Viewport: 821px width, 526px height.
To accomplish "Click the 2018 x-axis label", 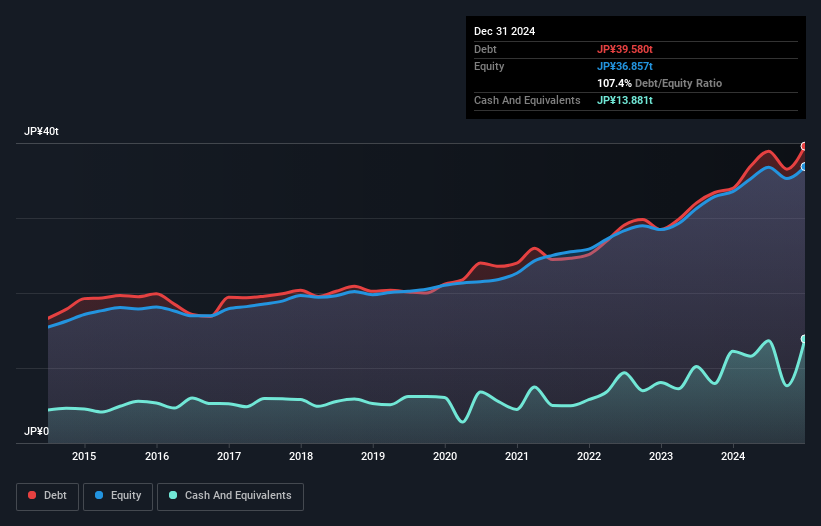I will 301,456.
